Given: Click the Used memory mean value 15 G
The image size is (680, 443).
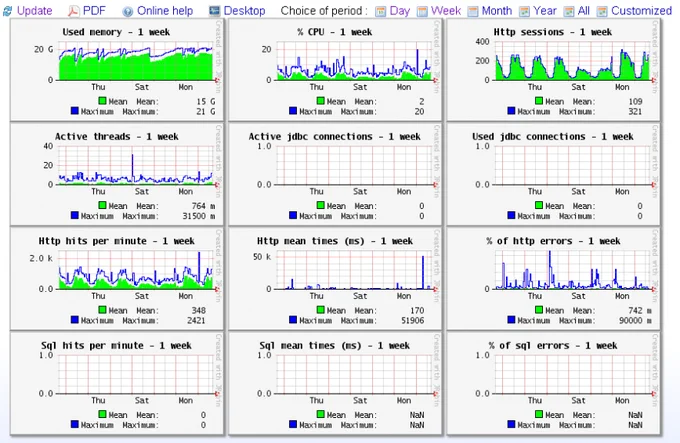Looking at the screenshot, I should tap(206, 102).
